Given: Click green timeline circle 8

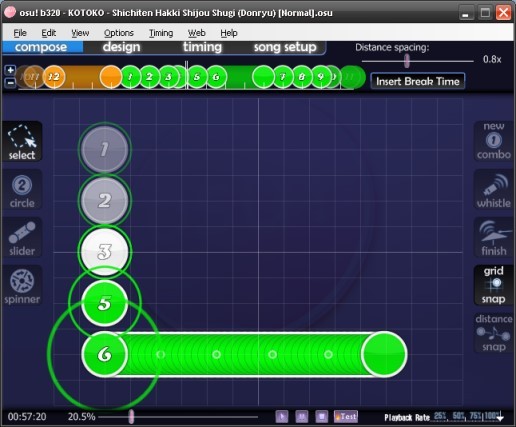Looking at the screenshot, I should pos(302,77).
